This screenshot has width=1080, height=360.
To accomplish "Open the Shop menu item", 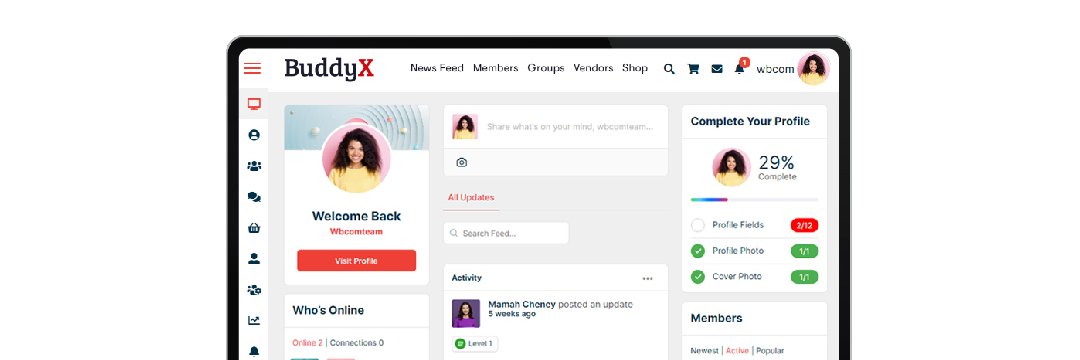I will pos(635,68).
